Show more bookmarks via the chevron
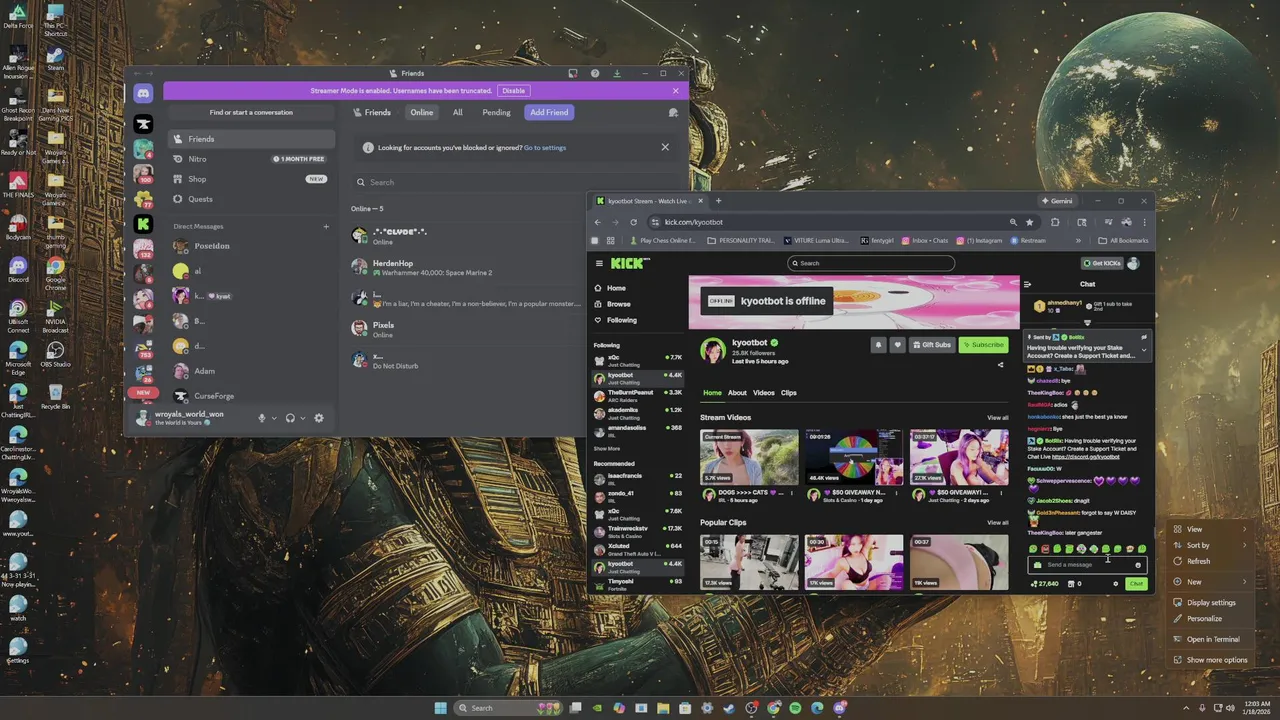Screen dimensions: 1280x720 pos(1078,241)
